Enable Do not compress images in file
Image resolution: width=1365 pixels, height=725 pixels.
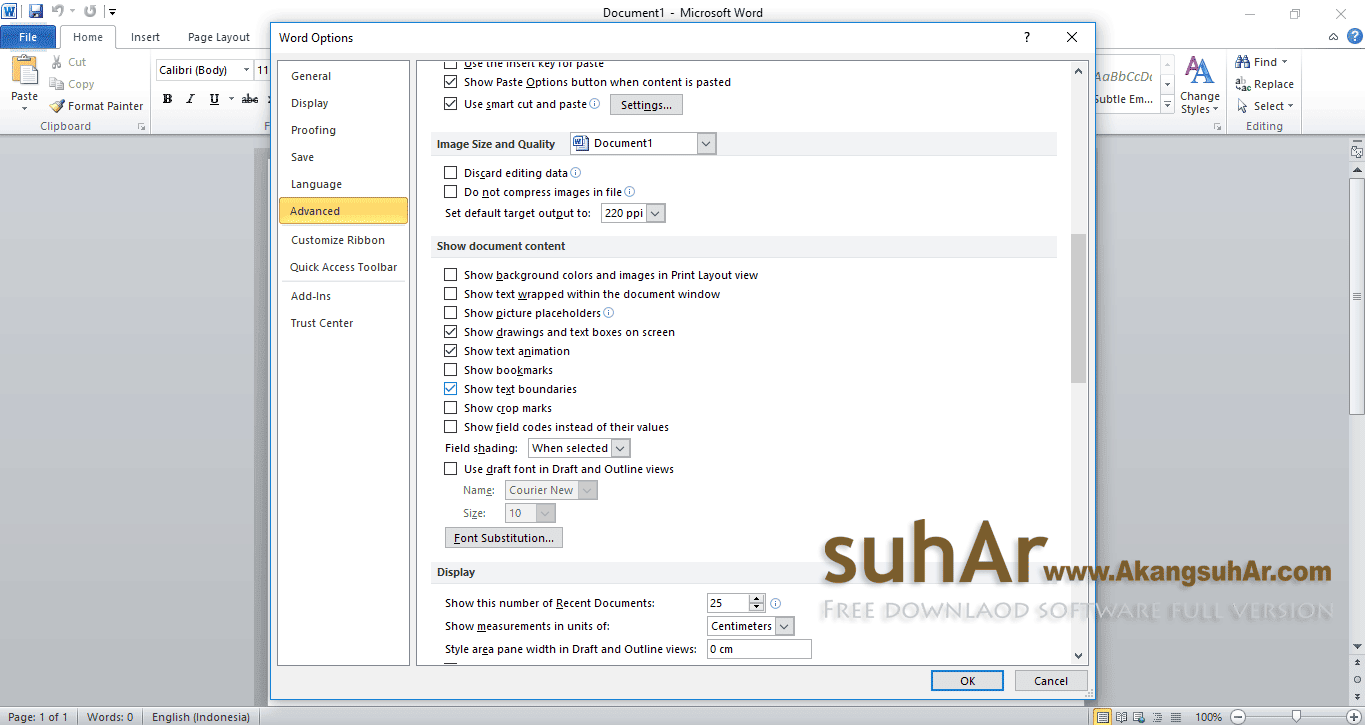[450, 192]
